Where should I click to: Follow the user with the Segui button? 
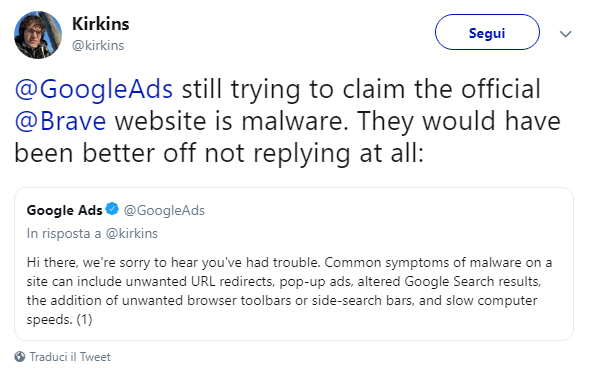pos(487,32)
